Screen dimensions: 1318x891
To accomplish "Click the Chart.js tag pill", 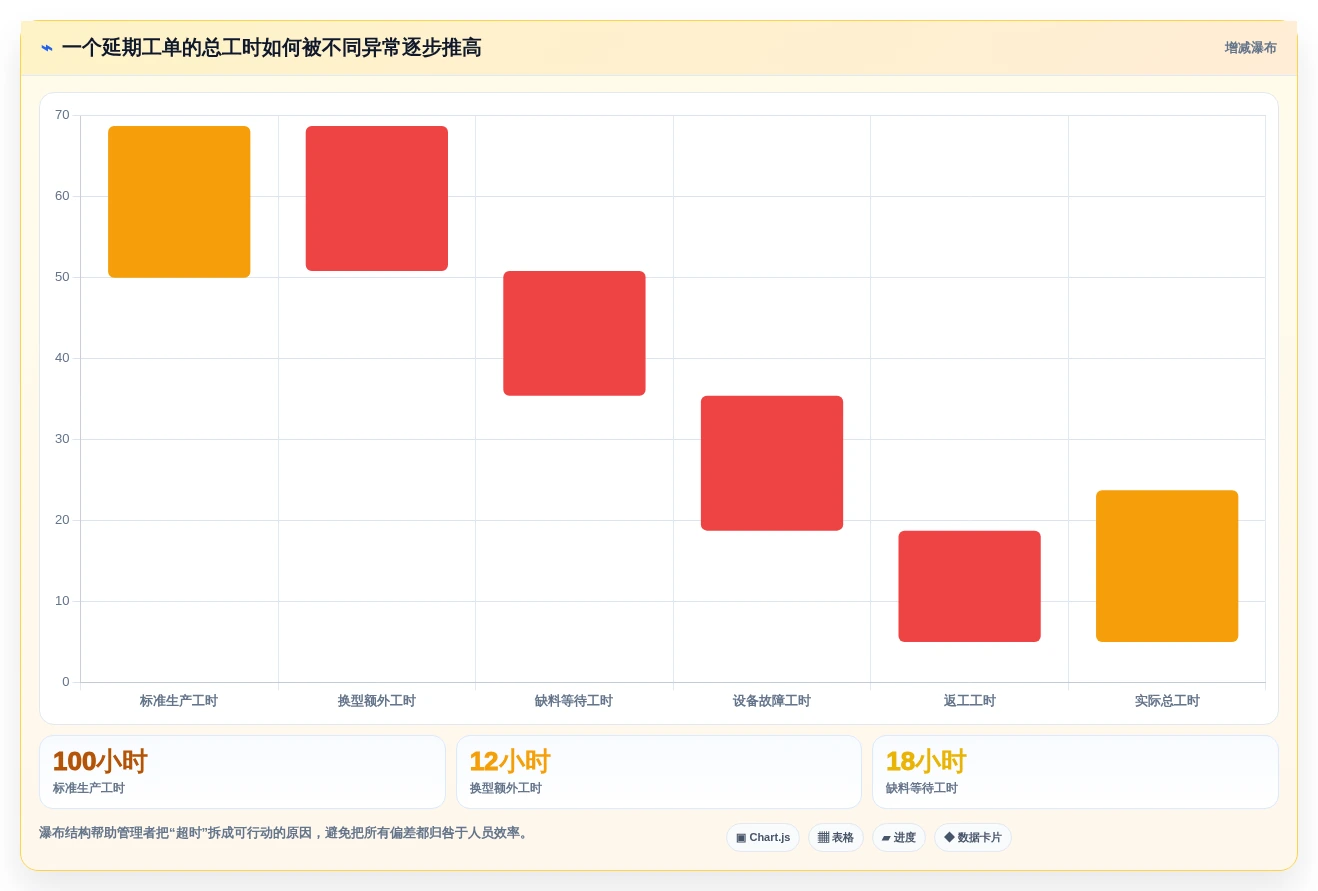I will coord(763,838).
